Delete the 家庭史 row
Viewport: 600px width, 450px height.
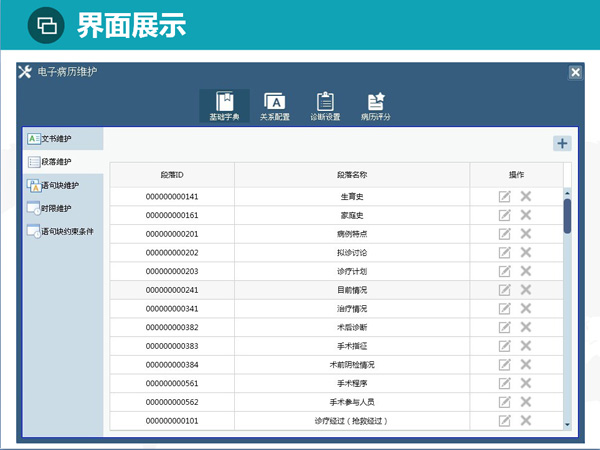(526, 215)
